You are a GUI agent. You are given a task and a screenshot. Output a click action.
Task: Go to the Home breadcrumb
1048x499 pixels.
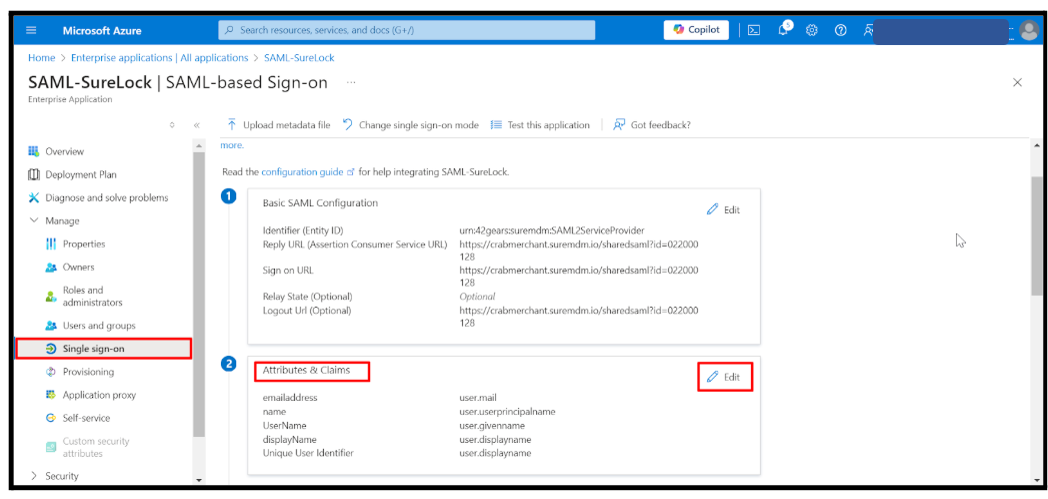coord(41,58)
